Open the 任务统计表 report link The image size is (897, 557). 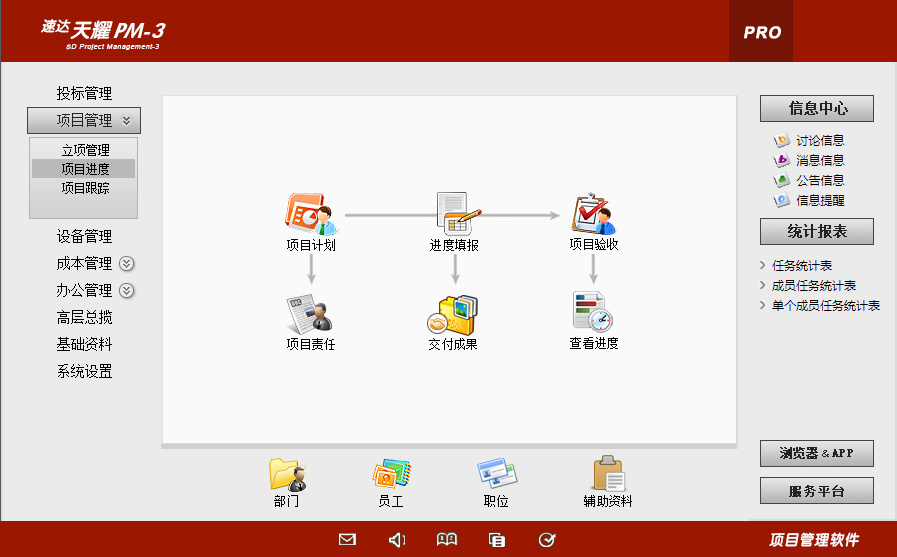[x=801, y=266]
